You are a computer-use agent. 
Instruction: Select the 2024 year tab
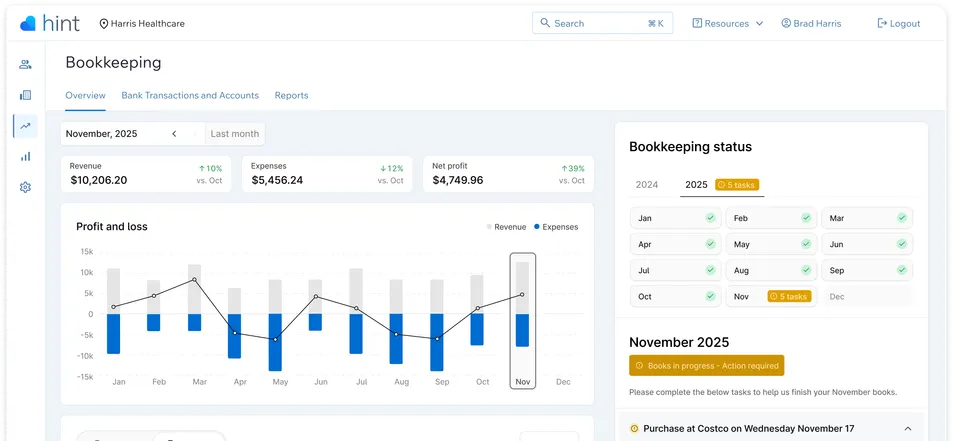pos(647,185)
